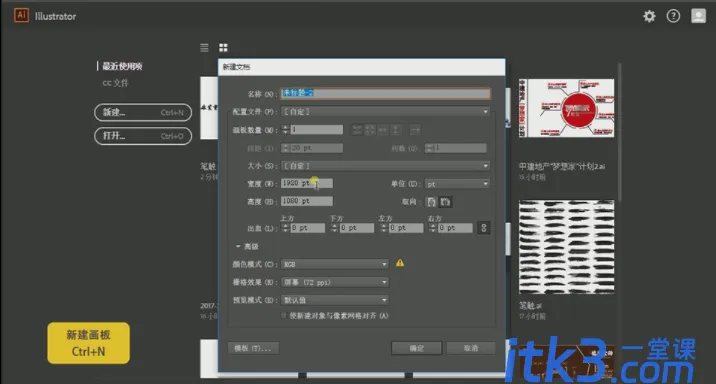Open the help question mark icon
This screenshot has height=384, width=716.
pos(673,16)
